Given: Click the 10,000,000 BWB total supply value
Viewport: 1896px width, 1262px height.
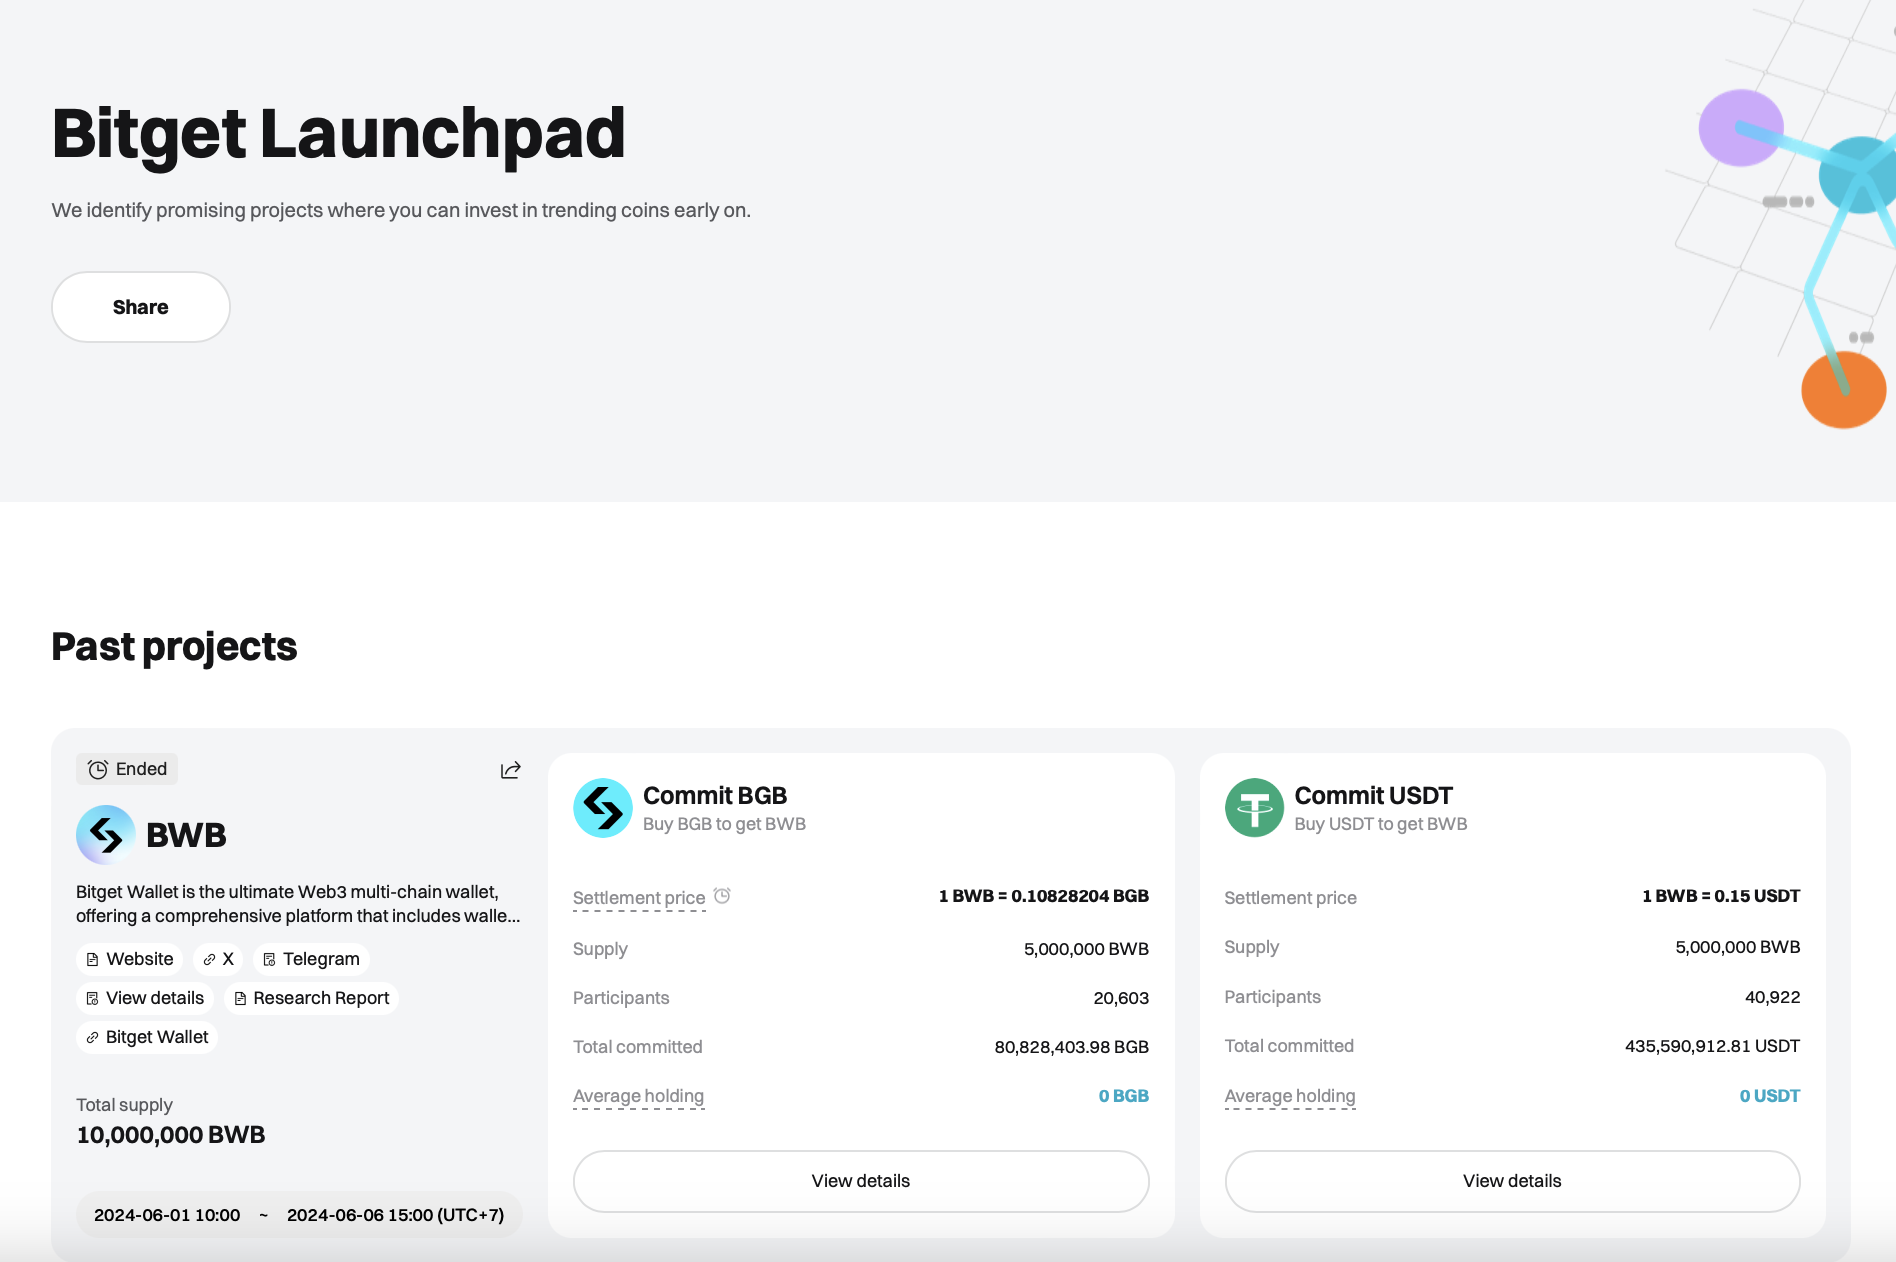Looking at the screenshot, I should [171, 1135].
